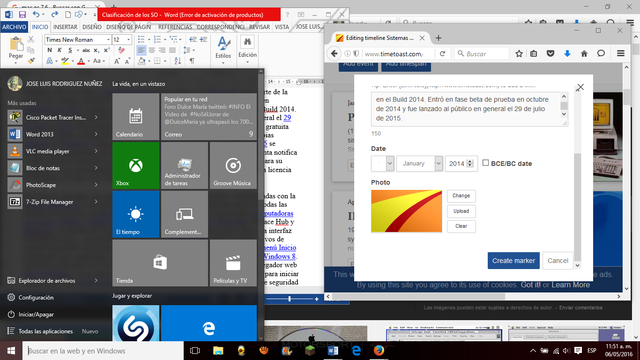The width and height of the screenshot is (640, 360).
Task: Click align left icon in Word ribbon
Action: tap(141, 50)
